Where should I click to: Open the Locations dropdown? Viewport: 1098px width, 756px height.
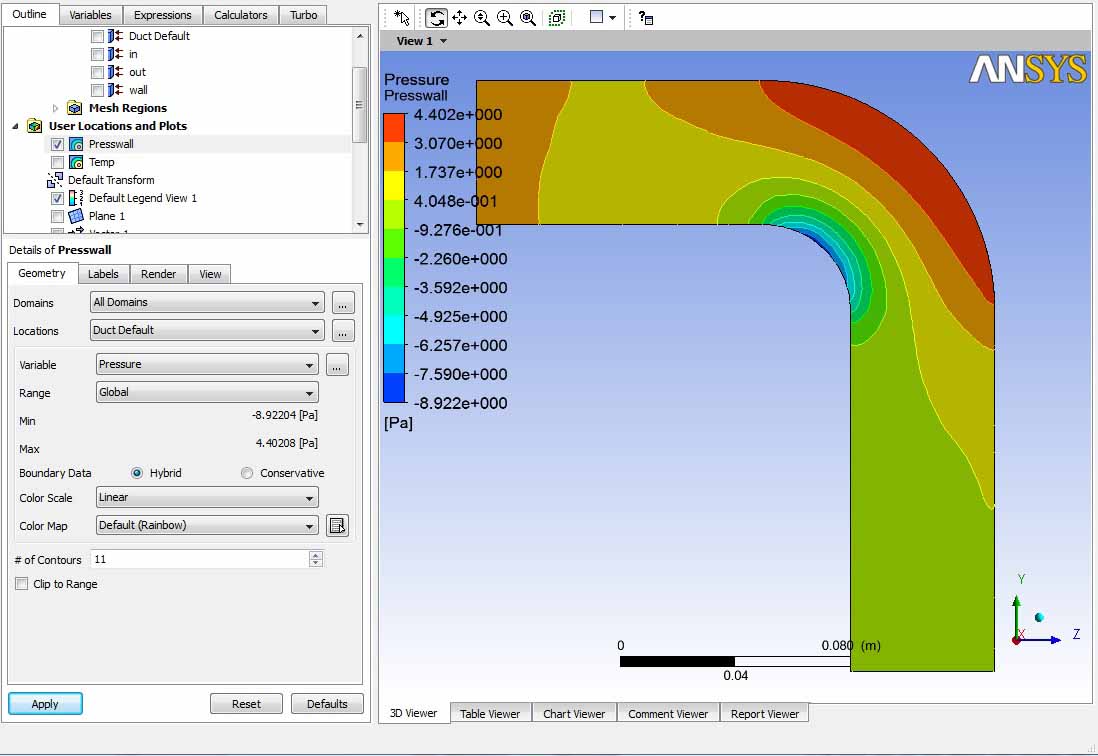pyautogui.click(x=207, y=330)
